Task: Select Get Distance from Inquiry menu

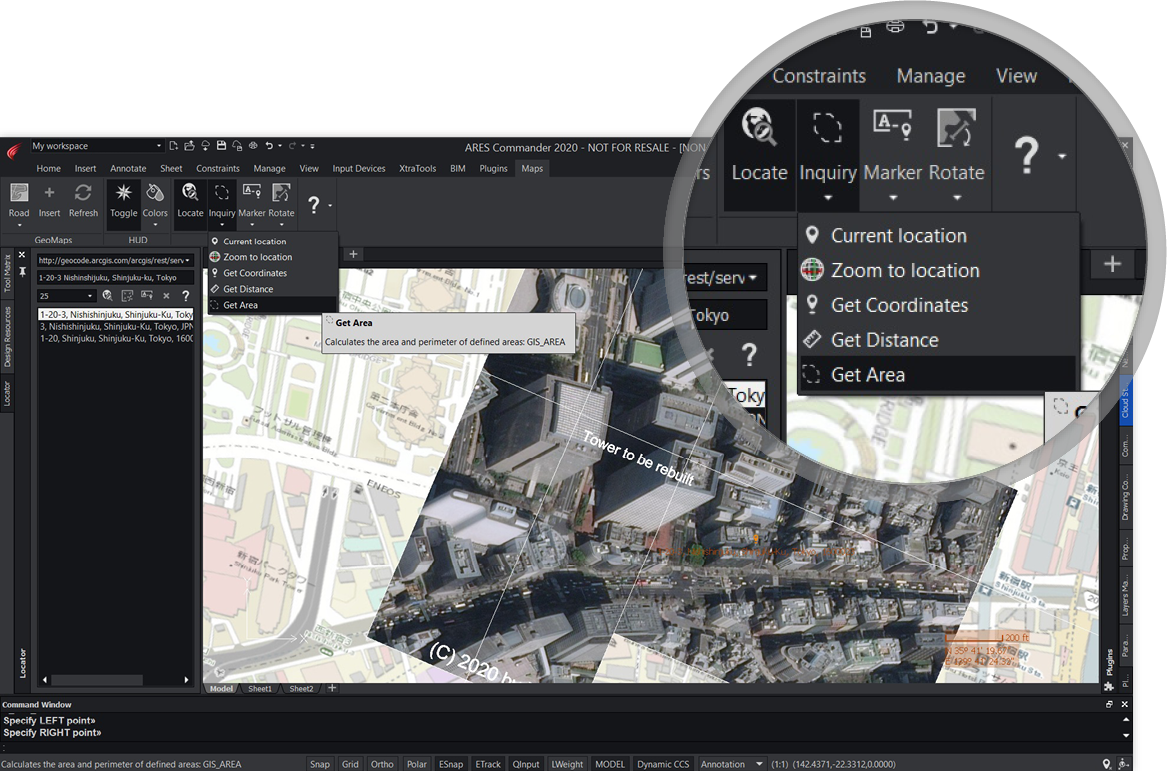Action: pyautogui.click(x=249, y=289)
